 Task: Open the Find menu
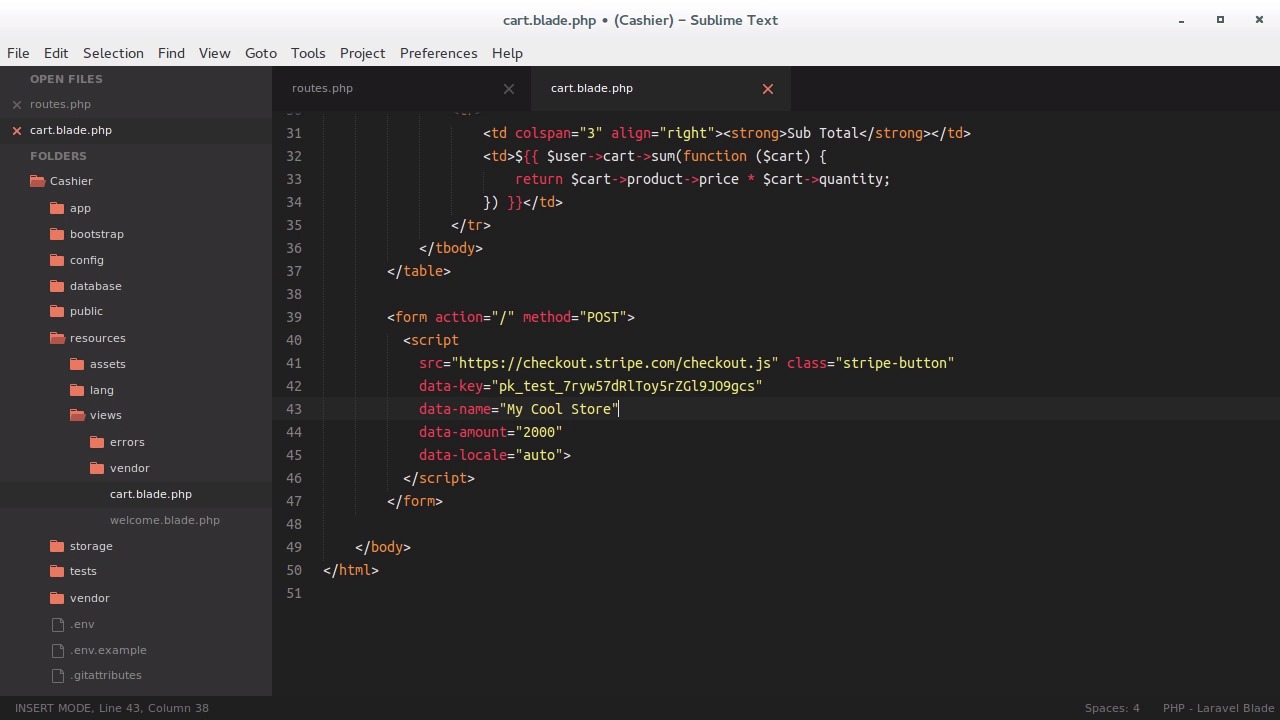coord(171,53)
